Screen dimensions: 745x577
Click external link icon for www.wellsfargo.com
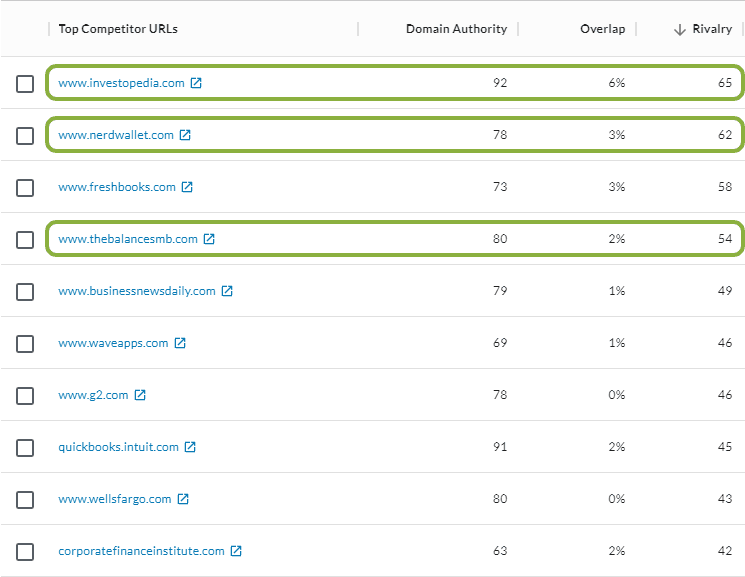click(183, 499)
